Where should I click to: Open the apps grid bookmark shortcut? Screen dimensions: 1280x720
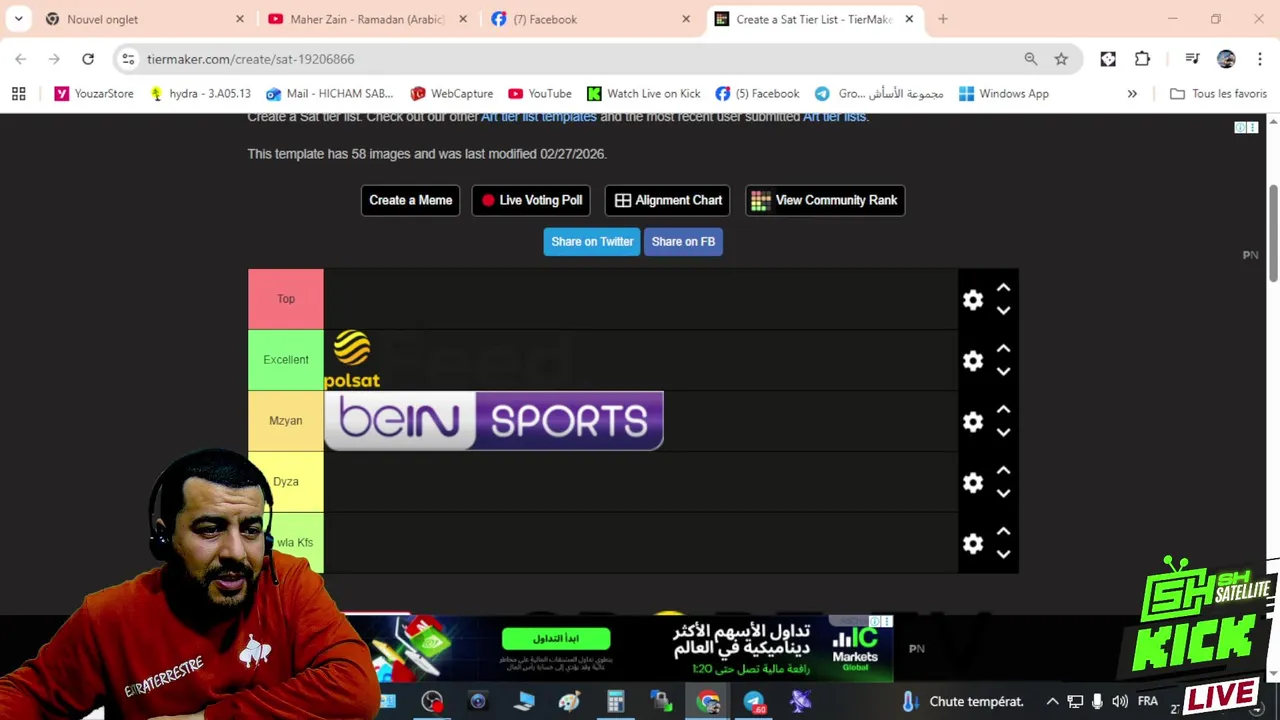pos(18,93)
